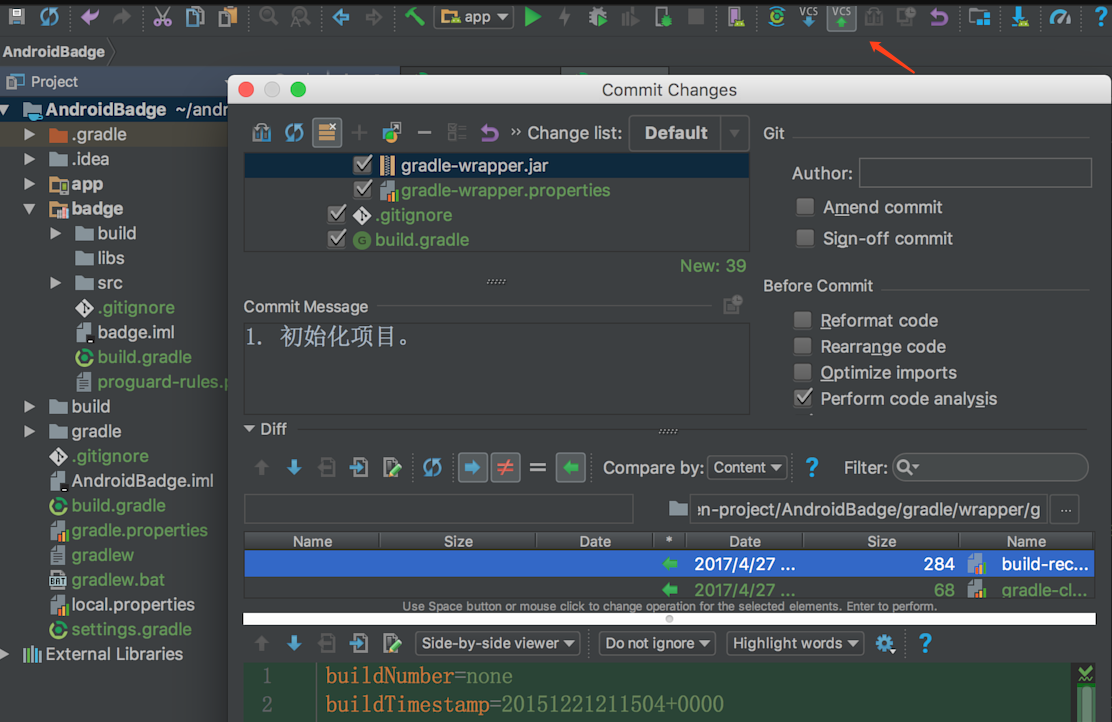Click Move to Another Changelist icon
Screen dimensions: 1112x722
coord(391,133)
